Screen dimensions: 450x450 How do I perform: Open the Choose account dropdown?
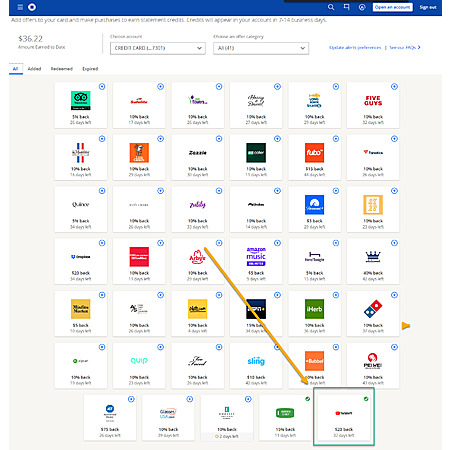pyautogui.click(x=158, y=48)
